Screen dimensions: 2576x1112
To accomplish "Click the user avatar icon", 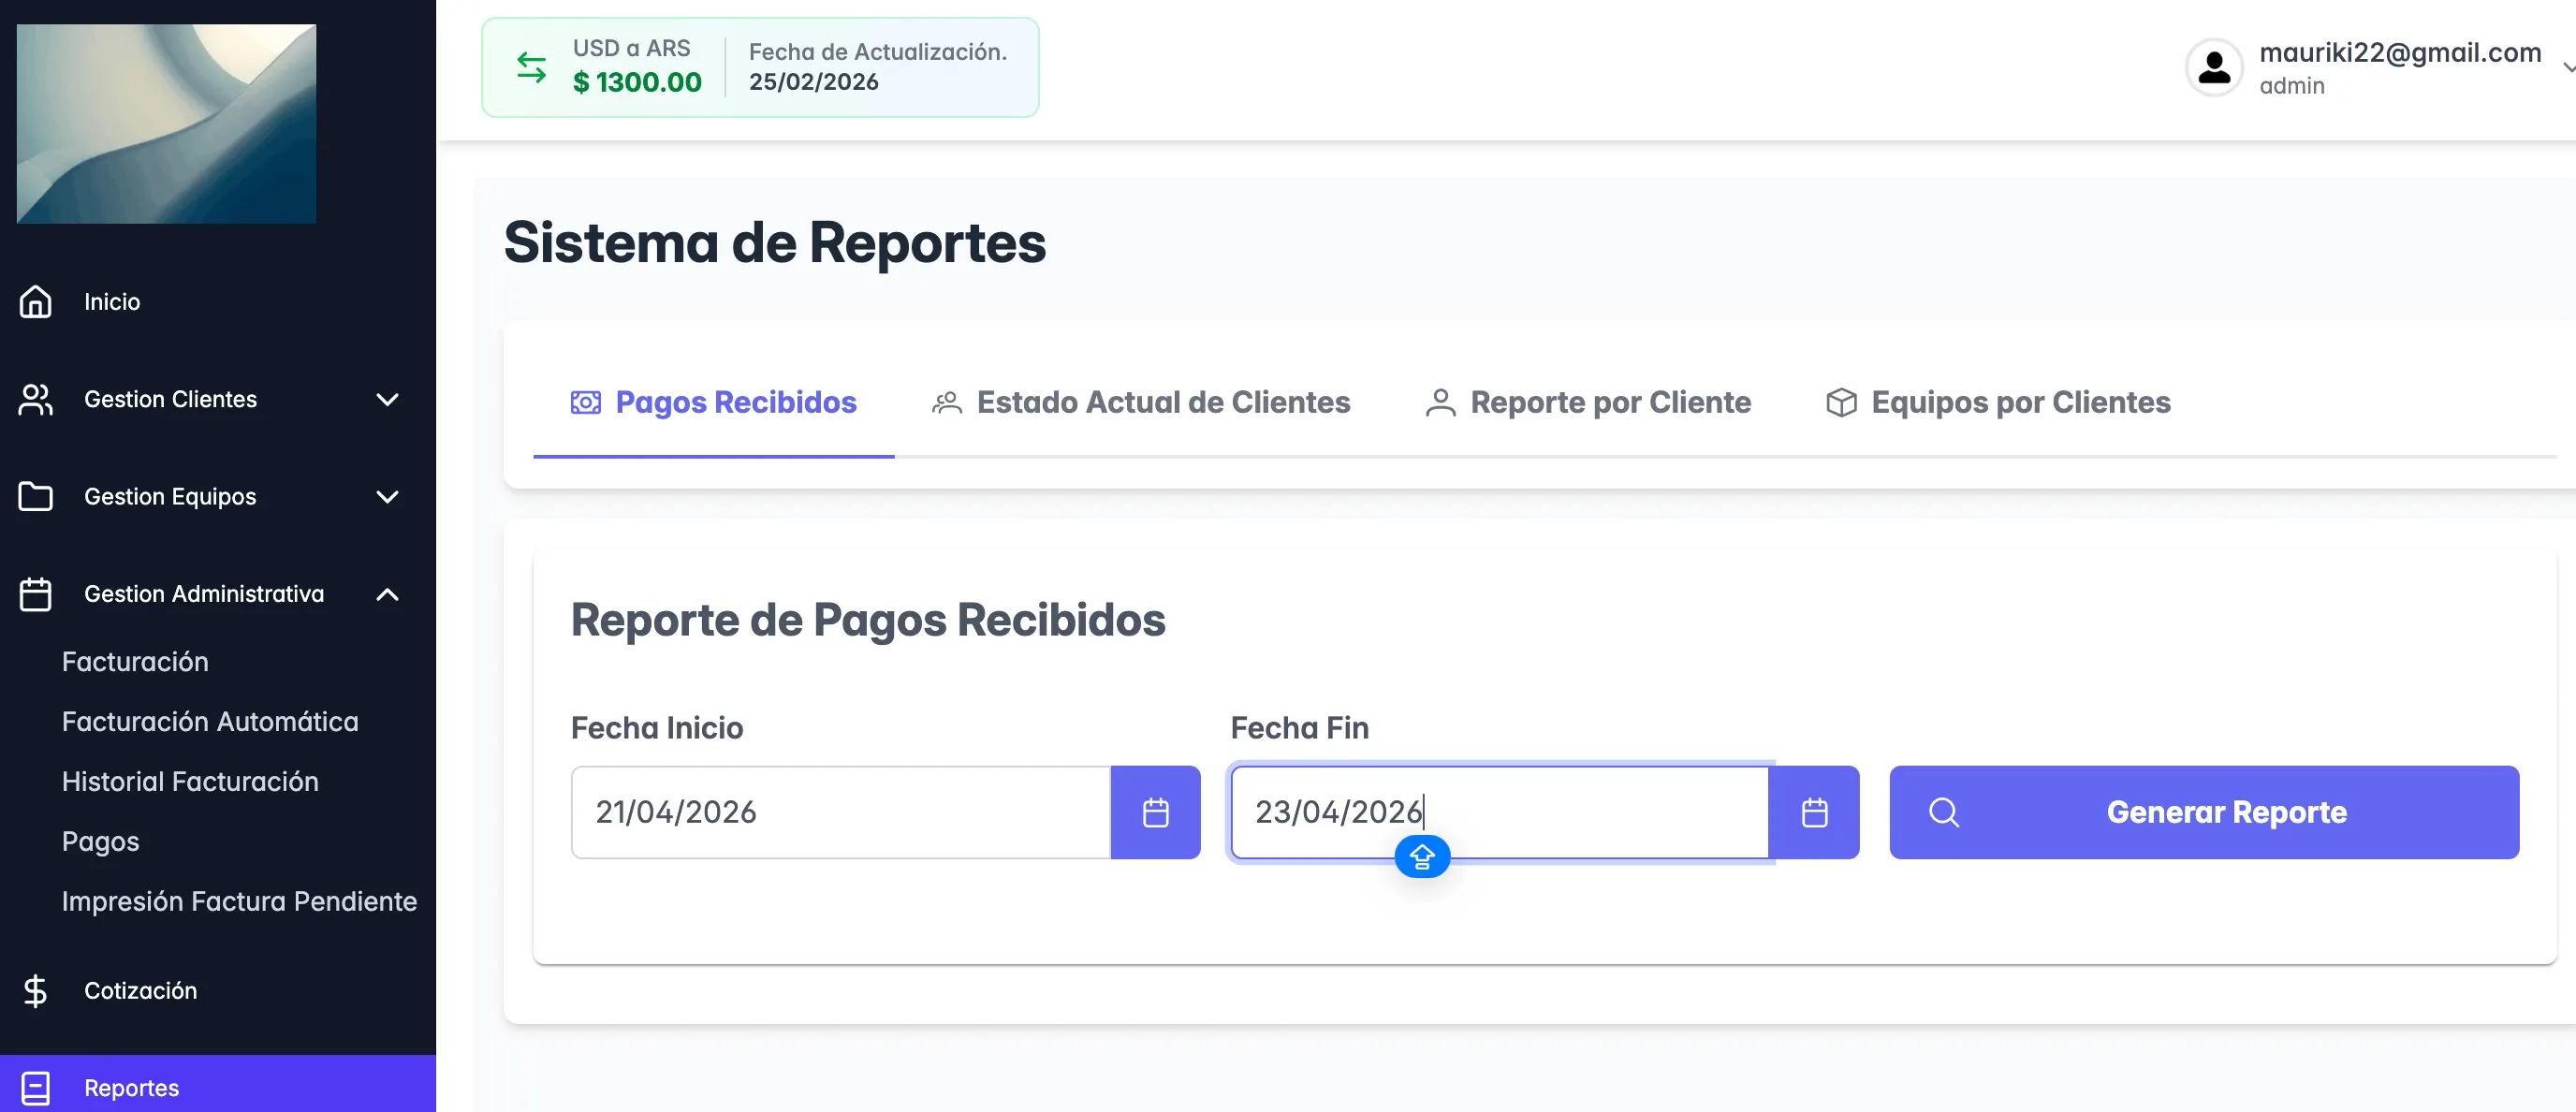I will 2214,68.
